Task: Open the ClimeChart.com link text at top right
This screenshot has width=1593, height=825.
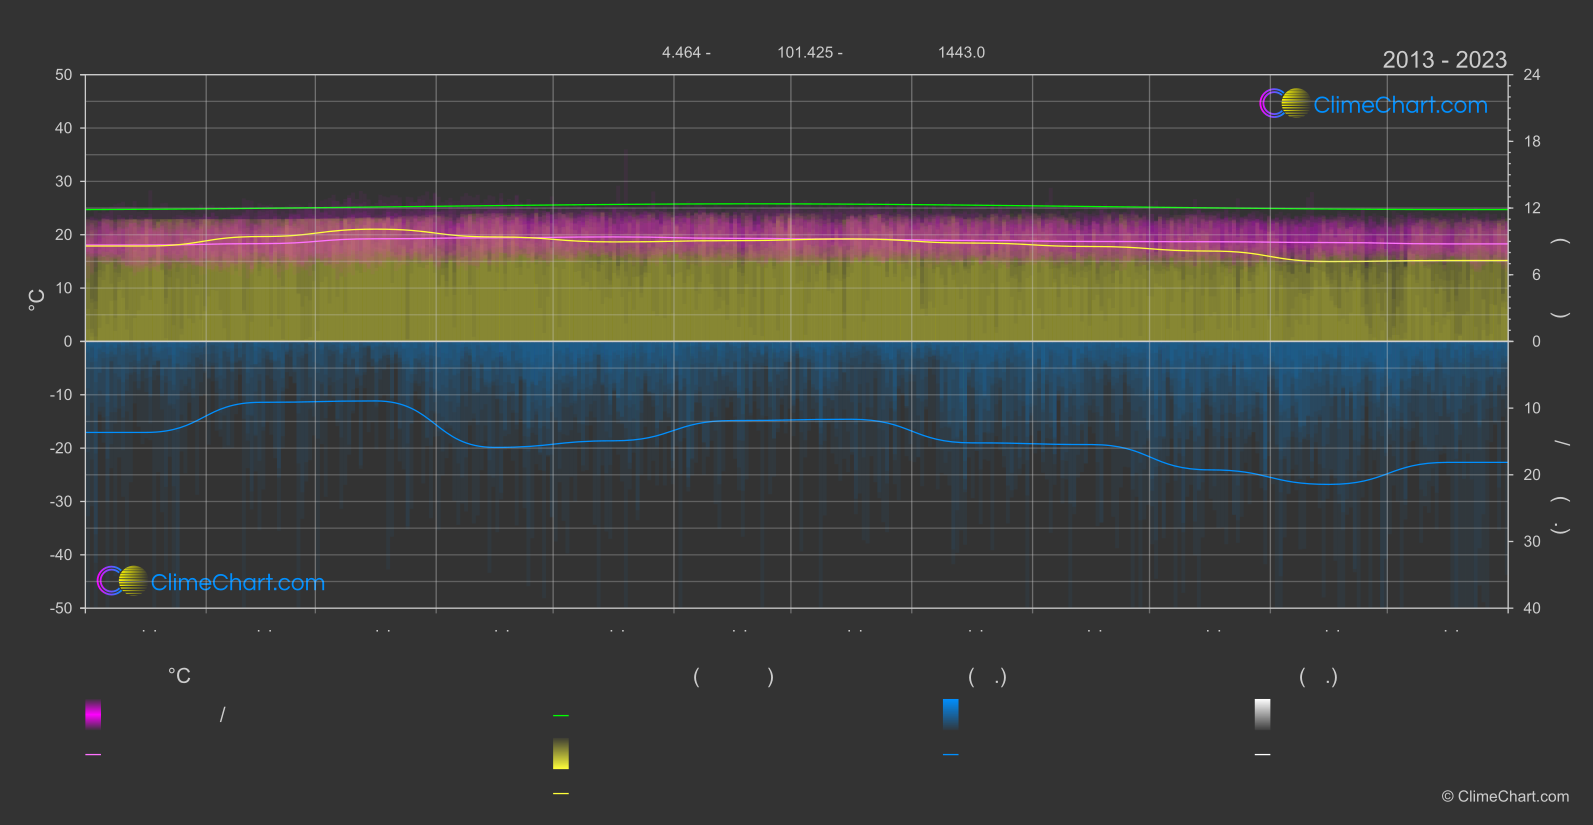Action: point(1400,105)
